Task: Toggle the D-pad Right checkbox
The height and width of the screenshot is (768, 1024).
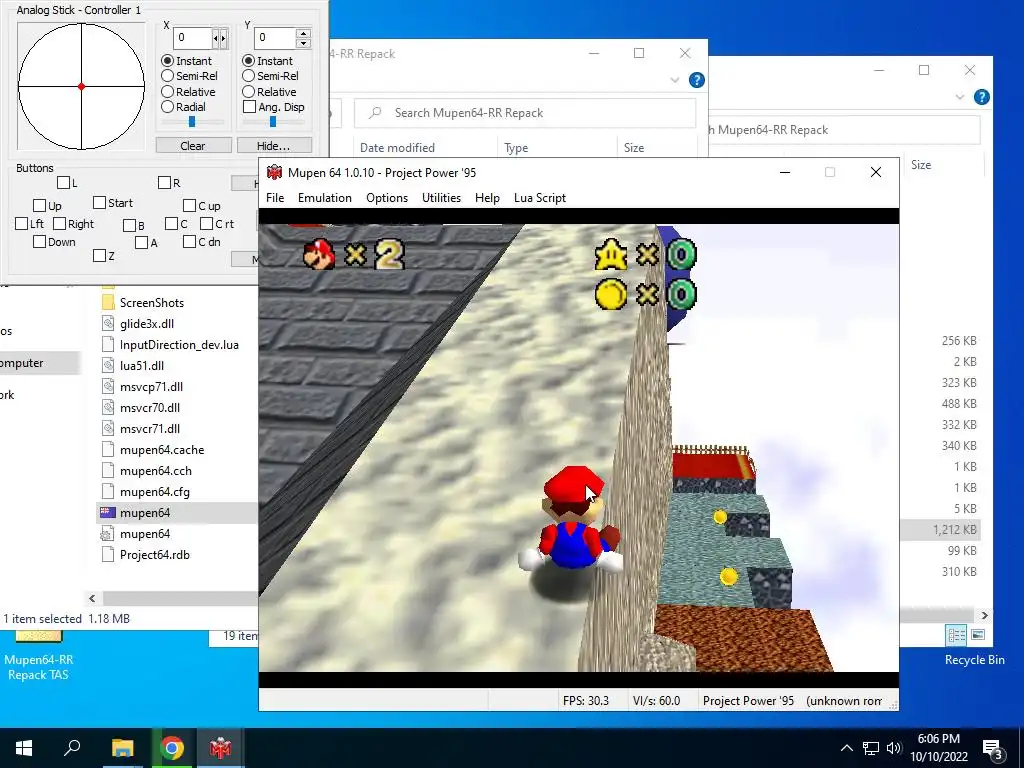Action: [59, 224]
